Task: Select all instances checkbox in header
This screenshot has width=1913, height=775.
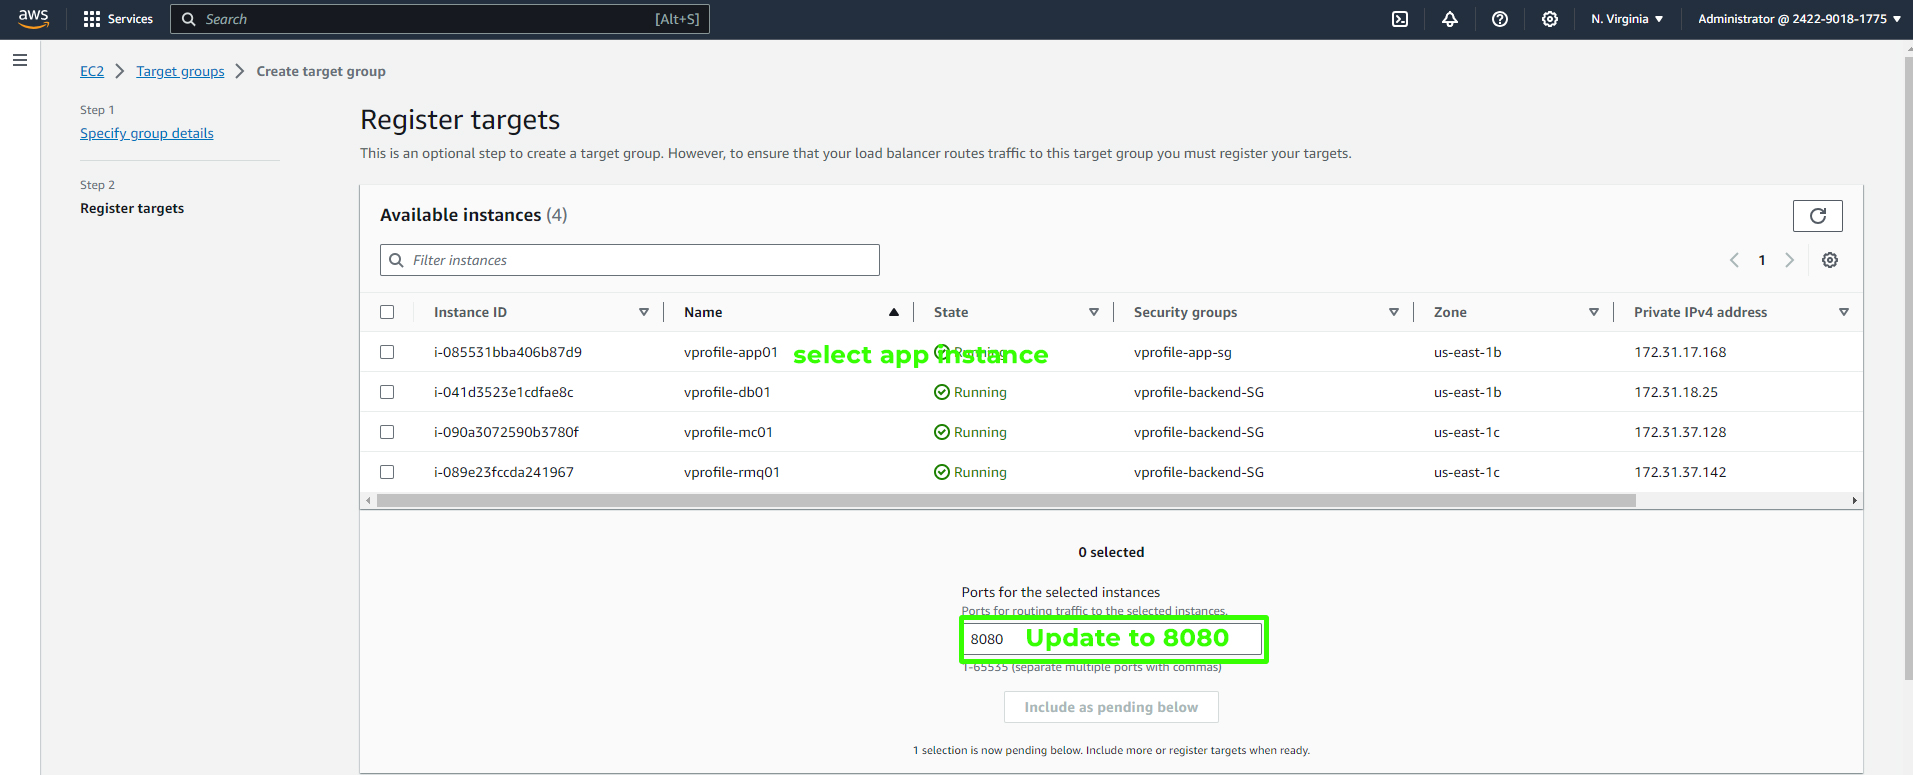Action: click(x=387, y=312)
